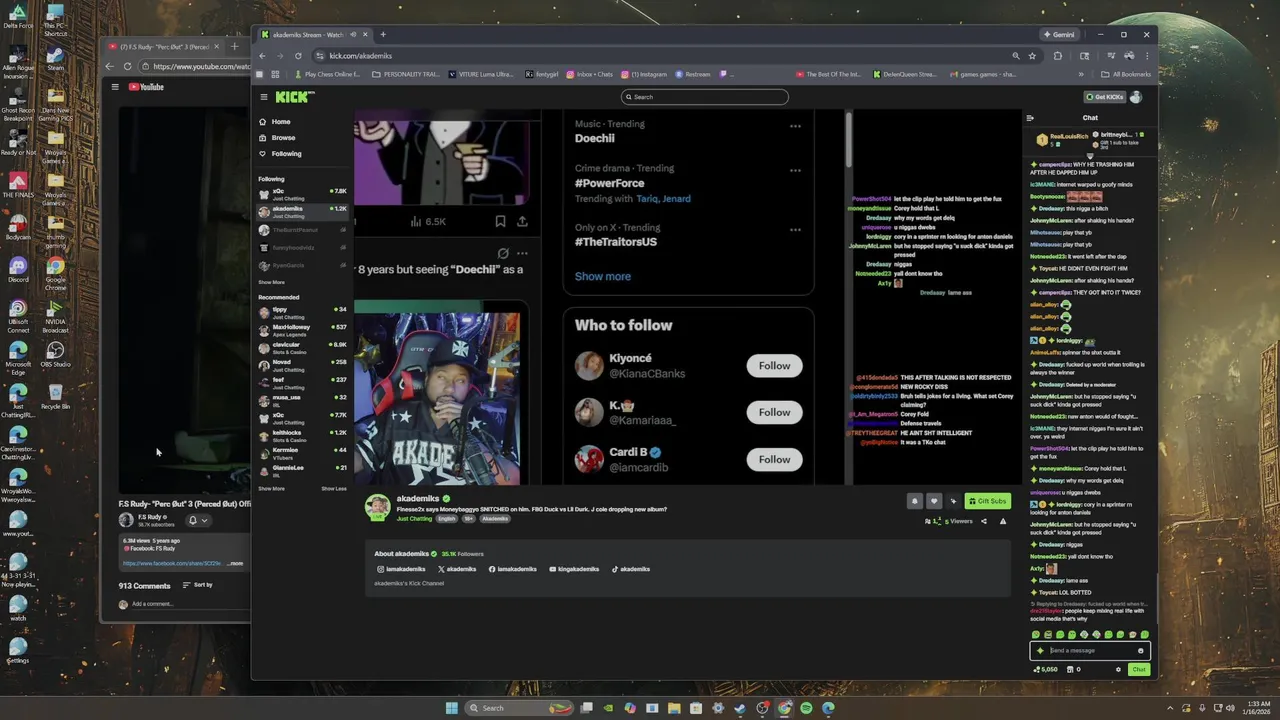Image resolution: width=1280 pixels, height=720 pixels.
Task: Open the chat emoji picker
Action: tap(1140, 651)
